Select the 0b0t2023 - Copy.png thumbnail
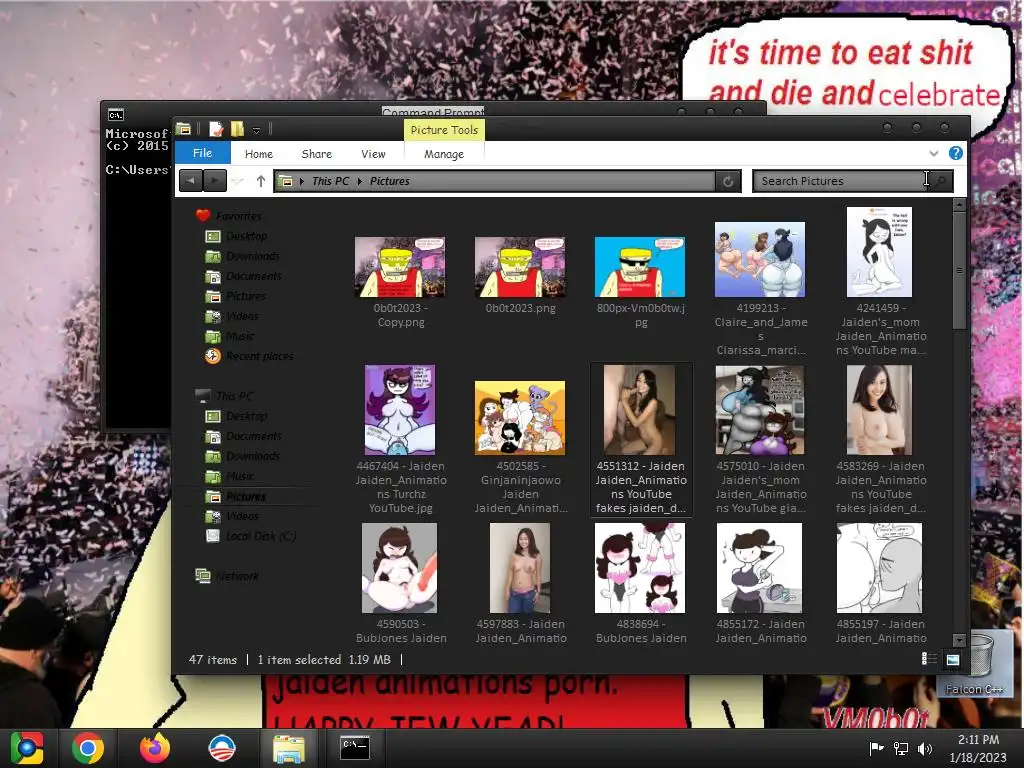 [400, 267]
